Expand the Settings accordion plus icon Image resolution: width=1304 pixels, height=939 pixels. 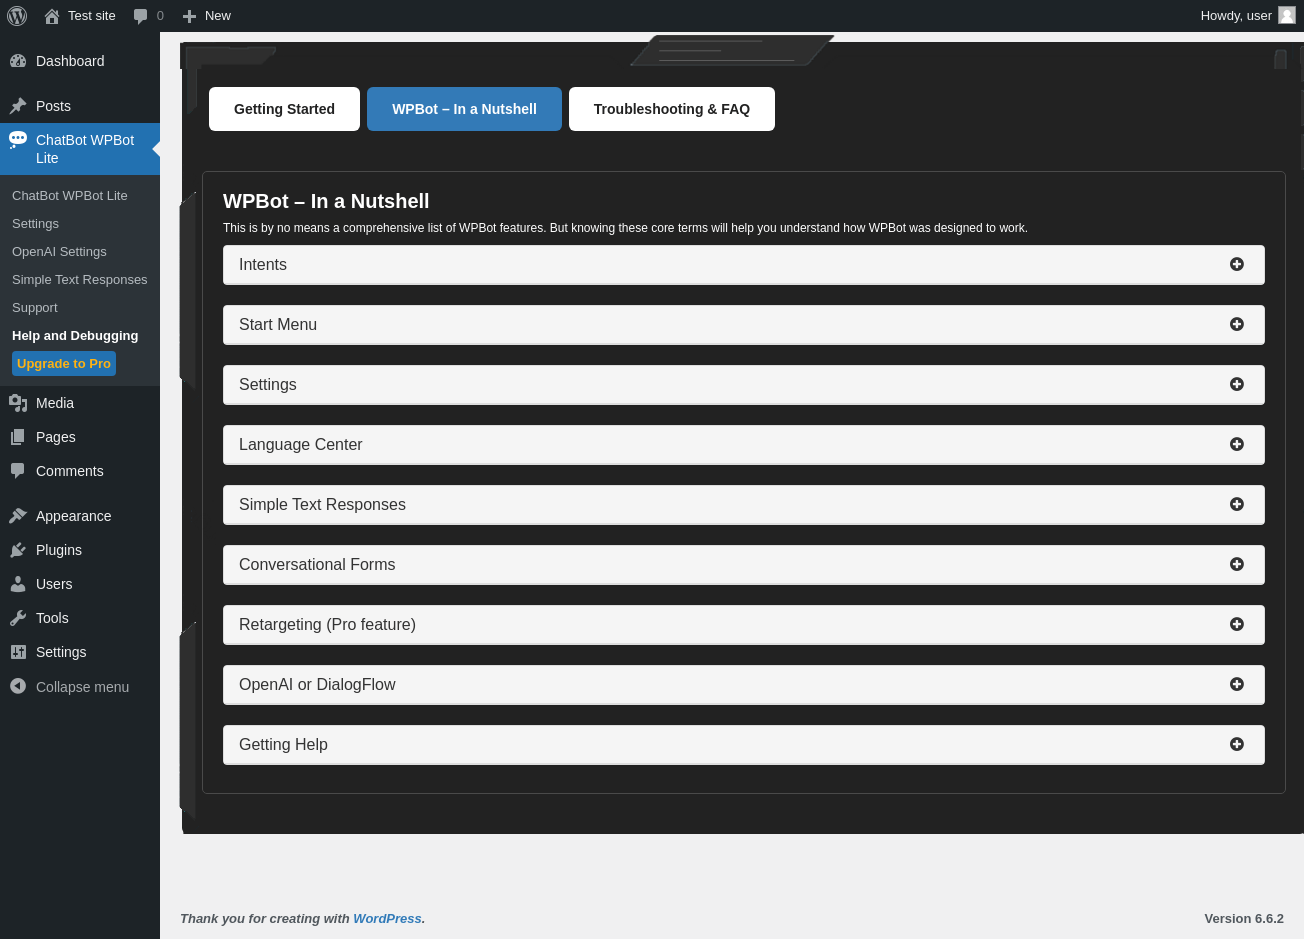[x=1237, y=384]
